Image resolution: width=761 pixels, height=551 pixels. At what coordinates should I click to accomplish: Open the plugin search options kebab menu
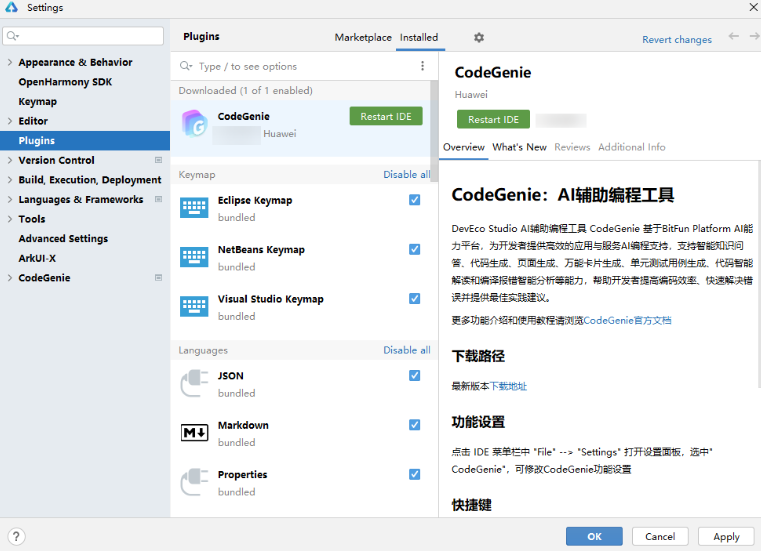pos(422,66)
